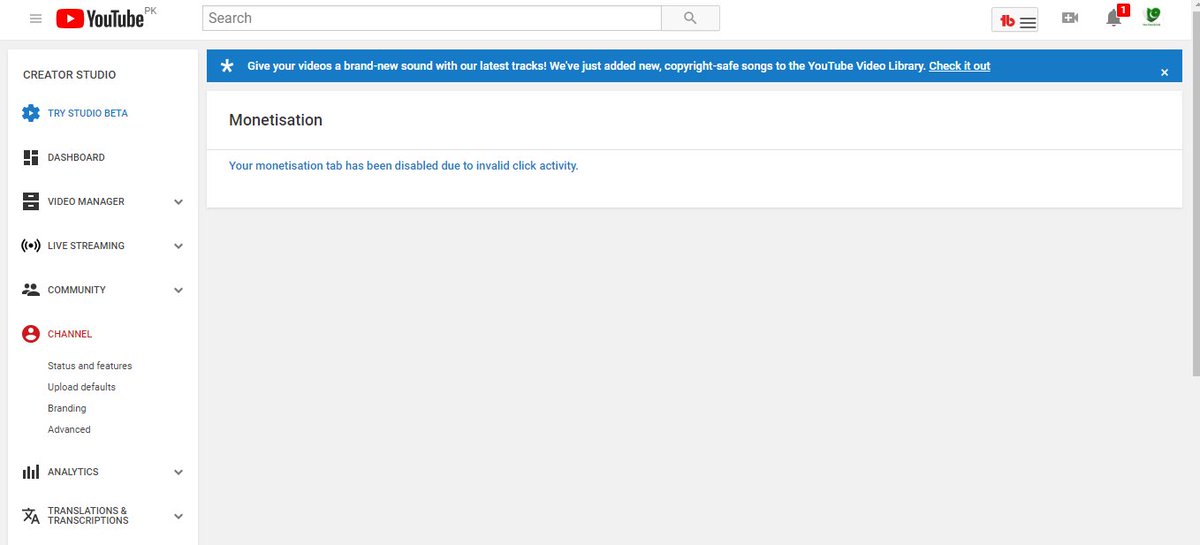Go to YouTube home via logo
The image size is (1200, 545).
click(x=100, y=18)
